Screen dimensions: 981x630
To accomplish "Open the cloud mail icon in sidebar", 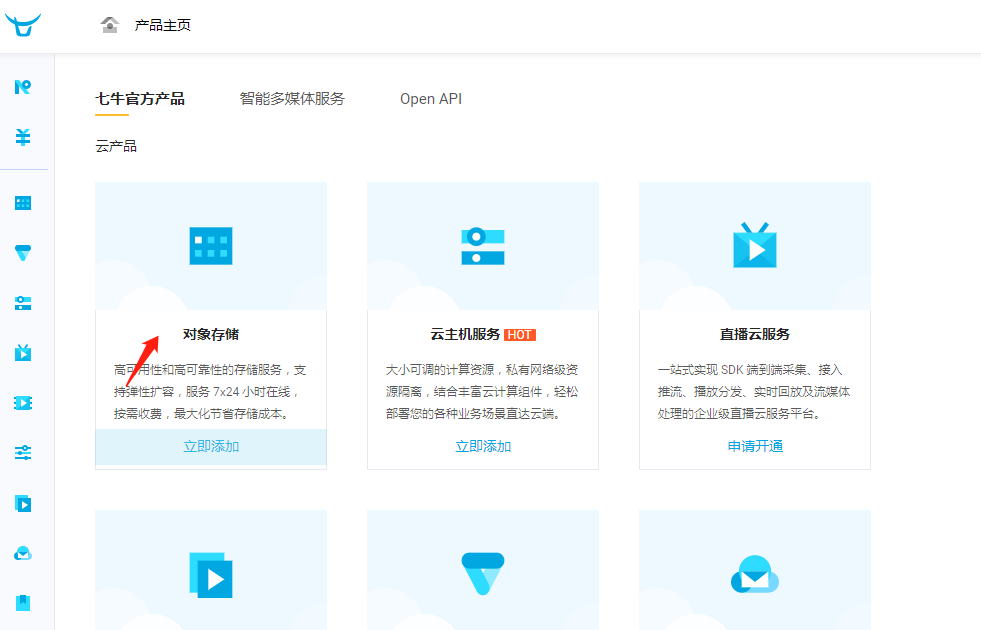I will [x=23, y=553].
